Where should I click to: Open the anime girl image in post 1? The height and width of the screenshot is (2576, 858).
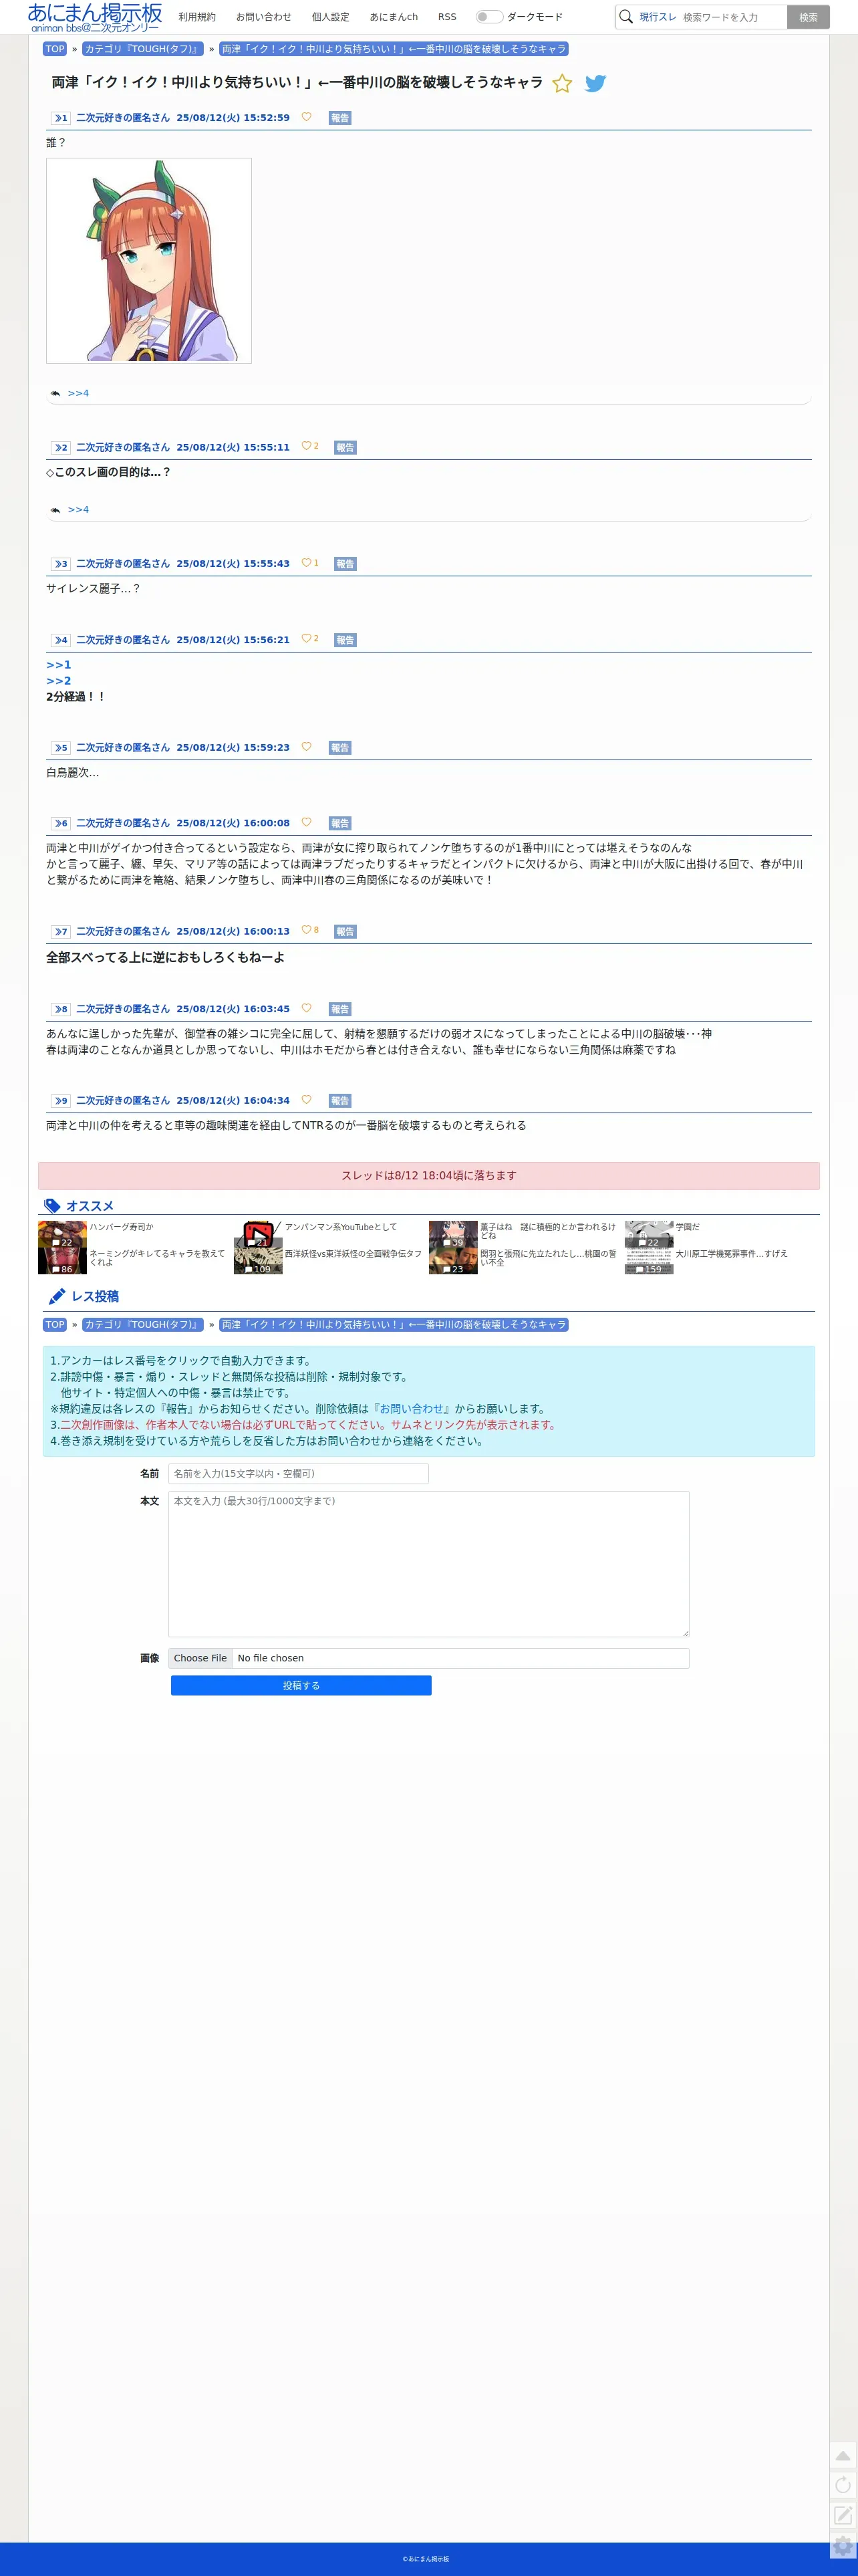coord(149,260)
